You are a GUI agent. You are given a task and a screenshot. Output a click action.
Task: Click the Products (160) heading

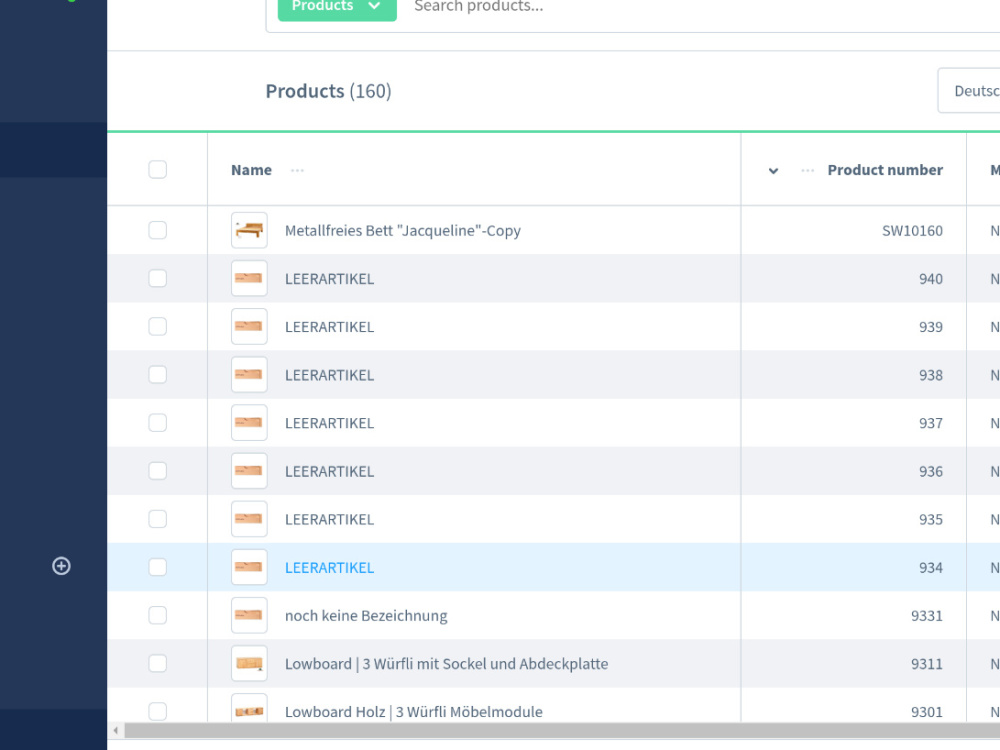328,91
